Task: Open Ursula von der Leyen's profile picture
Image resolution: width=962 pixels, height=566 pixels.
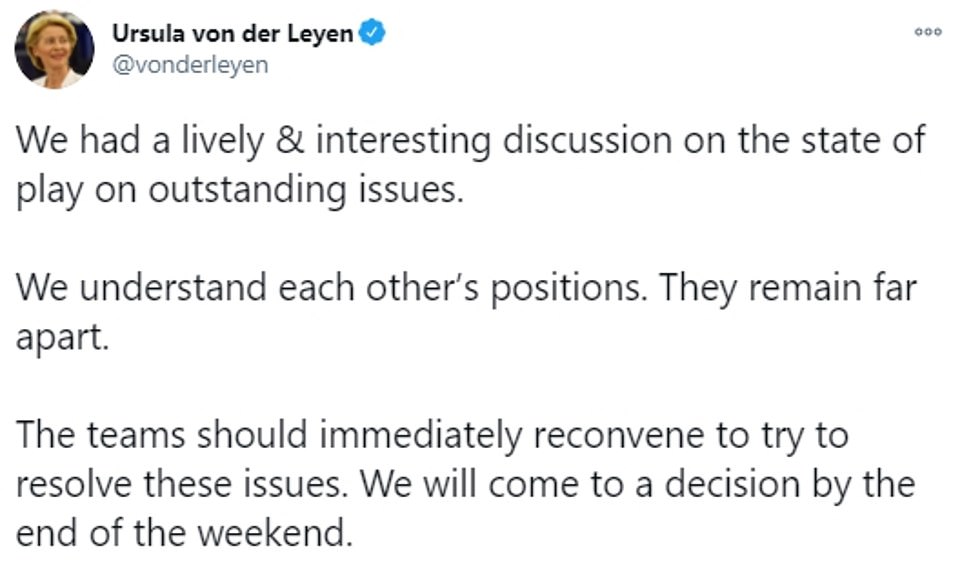Action: [x=55, y=50]
